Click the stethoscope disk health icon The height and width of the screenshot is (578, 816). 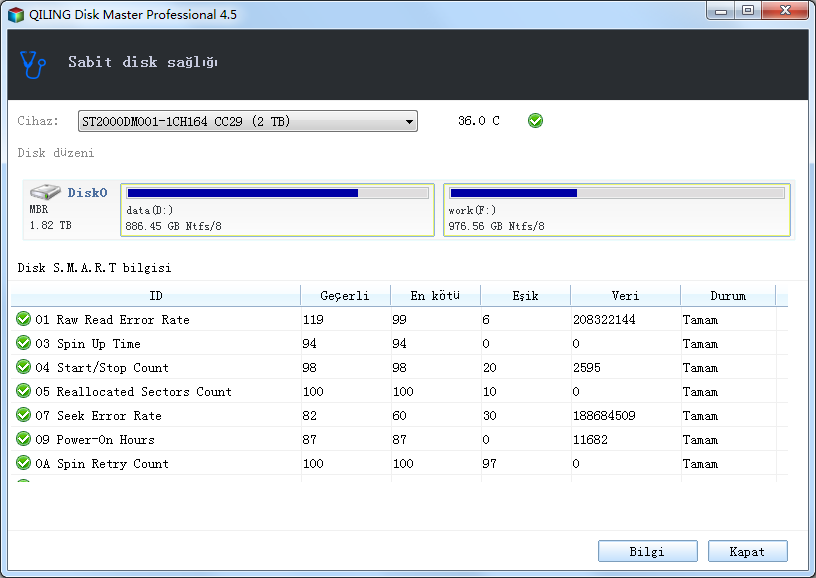pyautogui.click(x=32, y=65)
